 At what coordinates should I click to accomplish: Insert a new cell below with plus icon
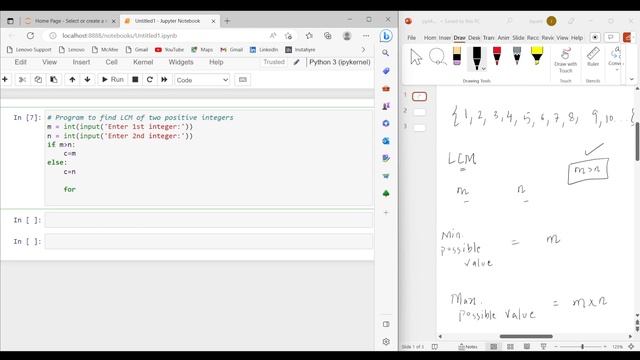(5, 80)
